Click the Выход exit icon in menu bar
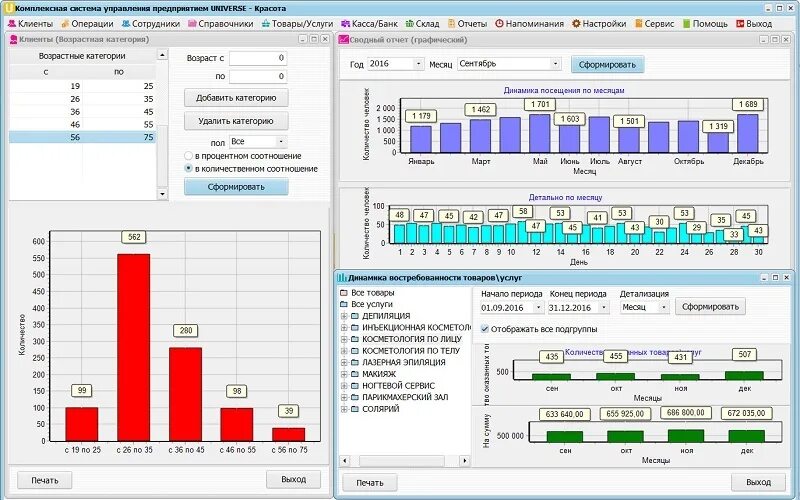The width and height of the screenshot is (800, 500). (x=740, y=23)
